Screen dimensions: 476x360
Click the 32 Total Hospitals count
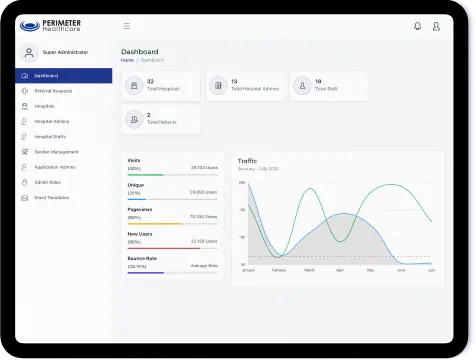150,81
